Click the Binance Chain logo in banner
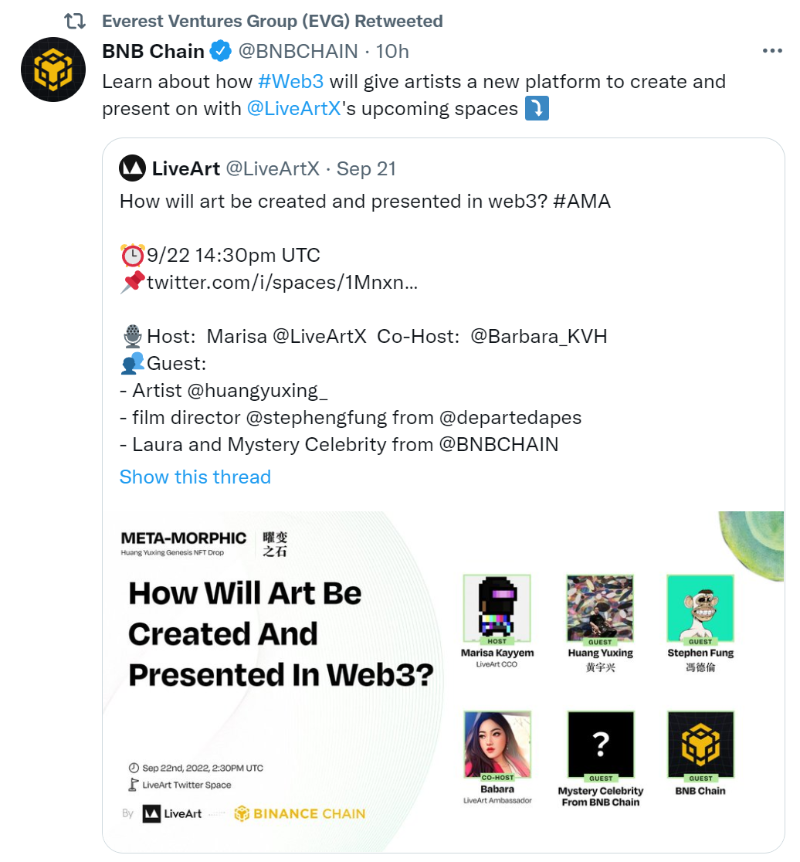Image resolution: width=800 pixels, height=862 pixels. [x=300, y=814]
